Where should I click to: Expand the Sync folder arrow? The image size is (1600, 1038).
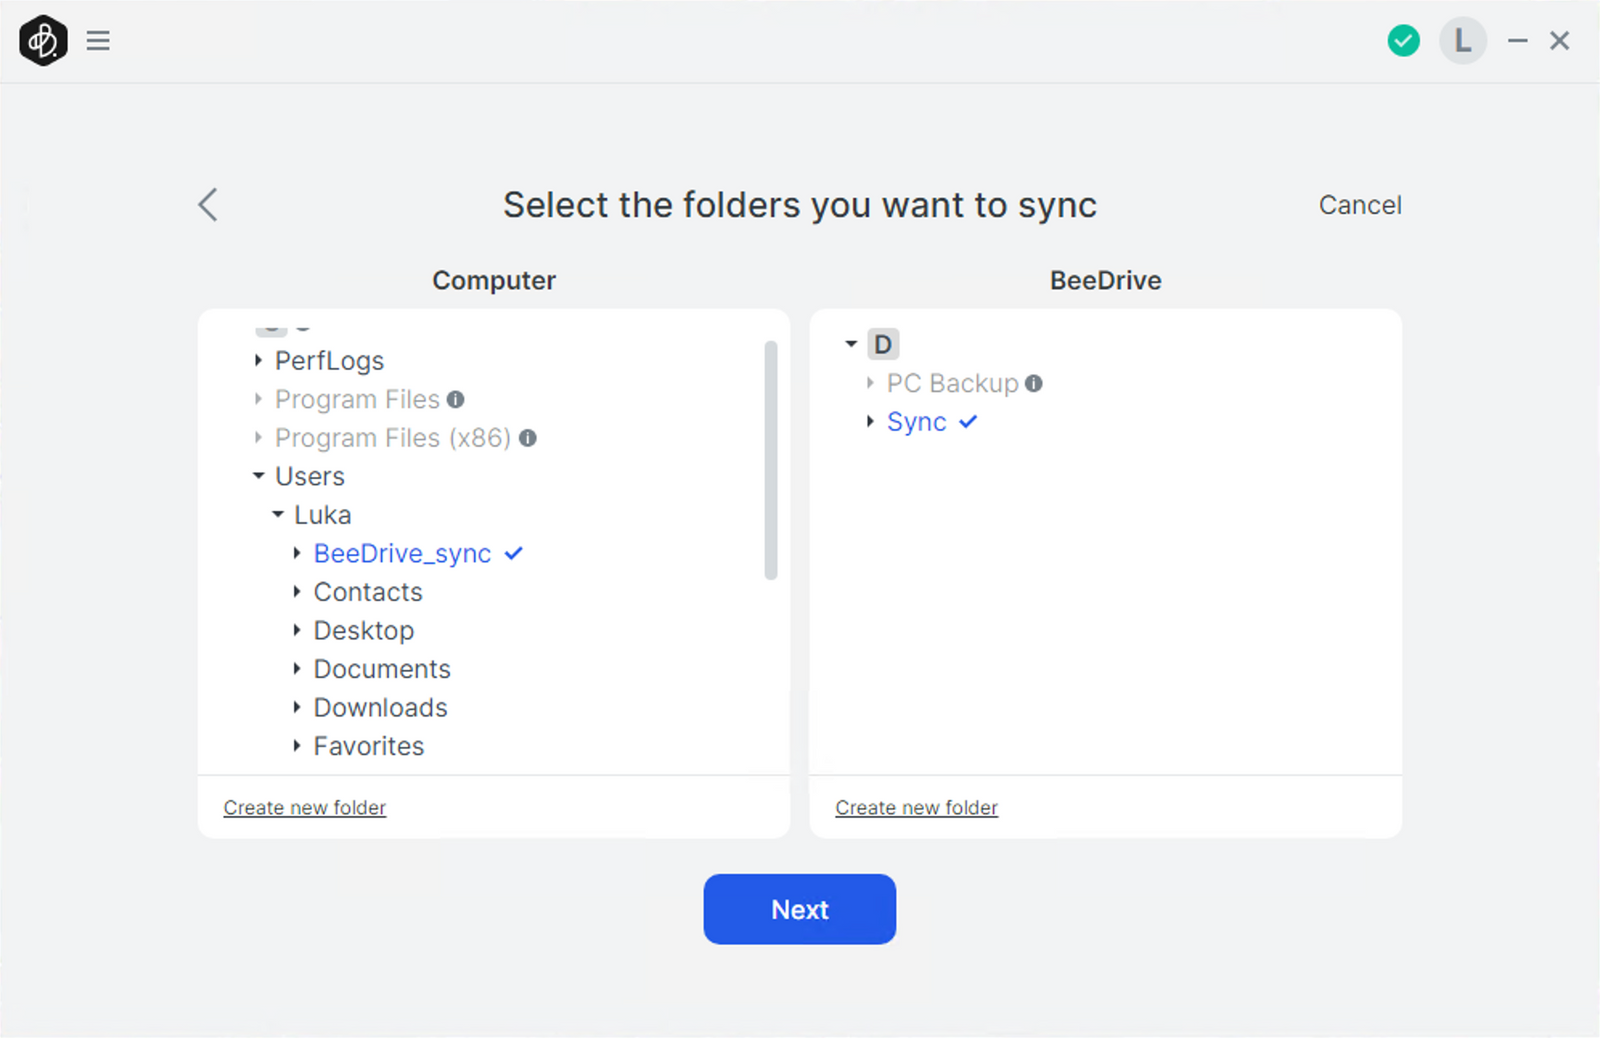pos(870,422)
